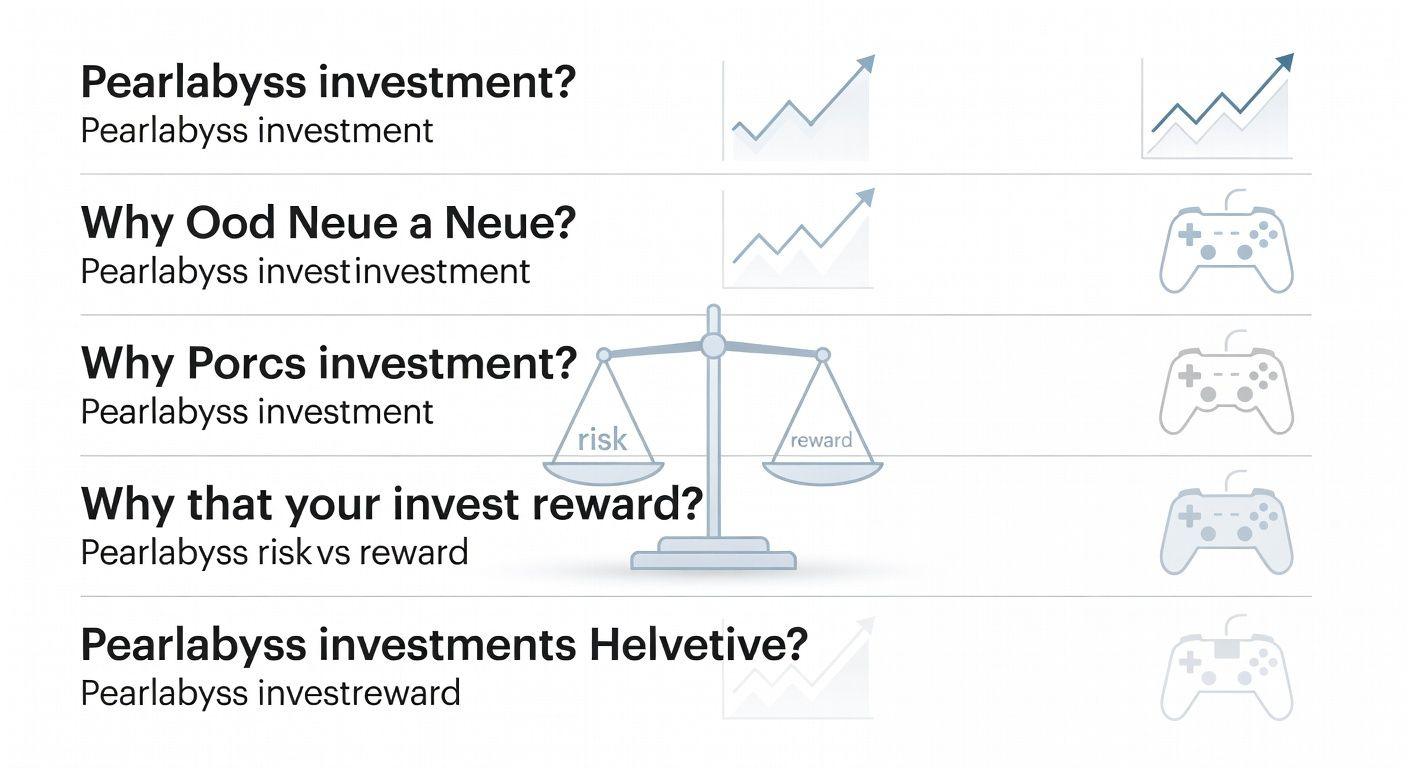Select "Pearlabyss investments Helvetive?" heading
Screen dimensions: 1408x768
tap(443, 645)
